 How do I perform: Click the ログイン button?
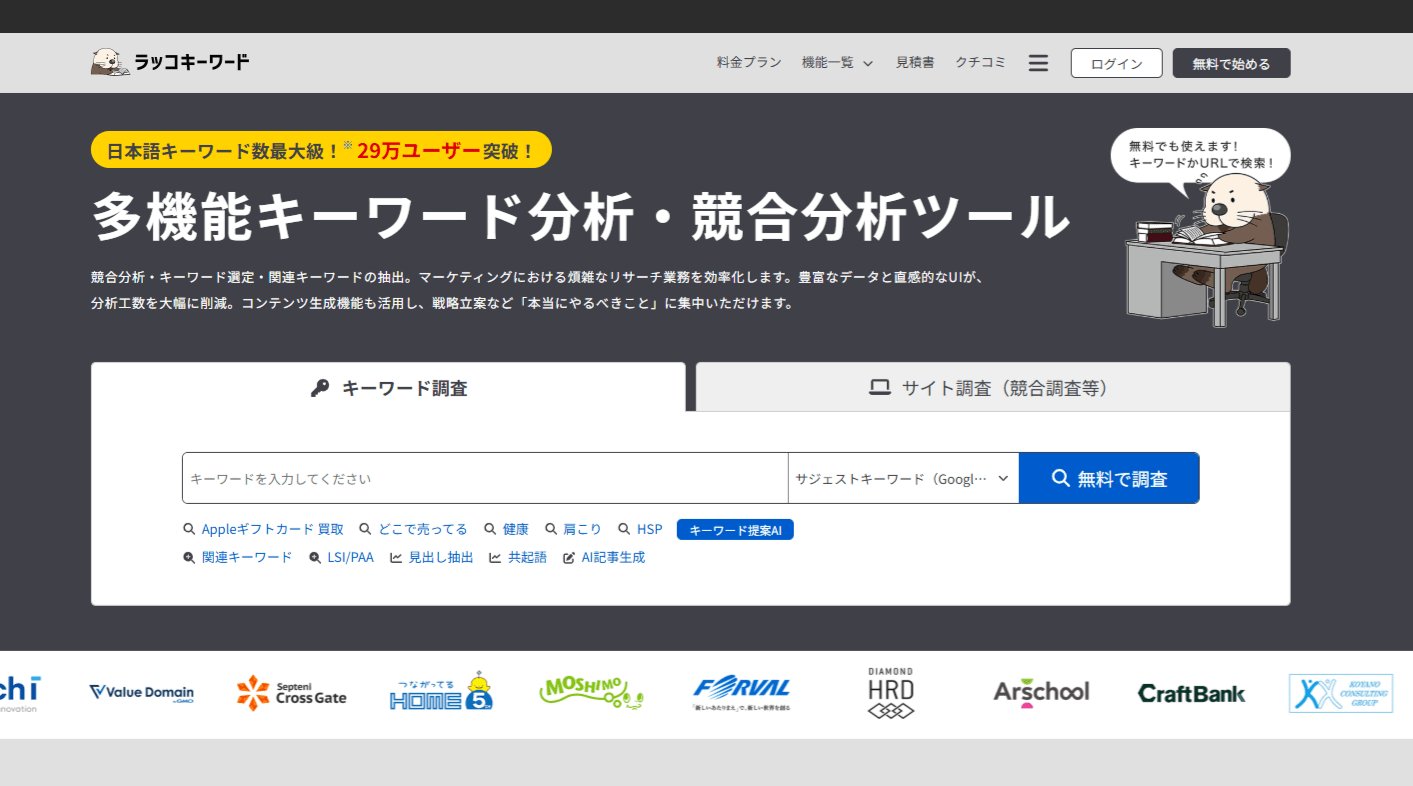click(x=1116, y=63)
